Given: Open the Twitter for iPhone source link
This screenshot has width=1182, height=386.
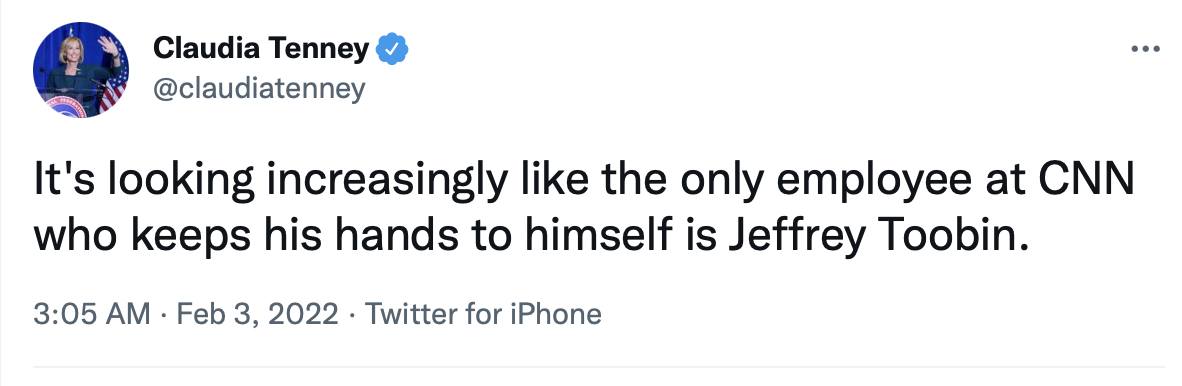Looking at the screenshot, I should [x=483, y=314].
